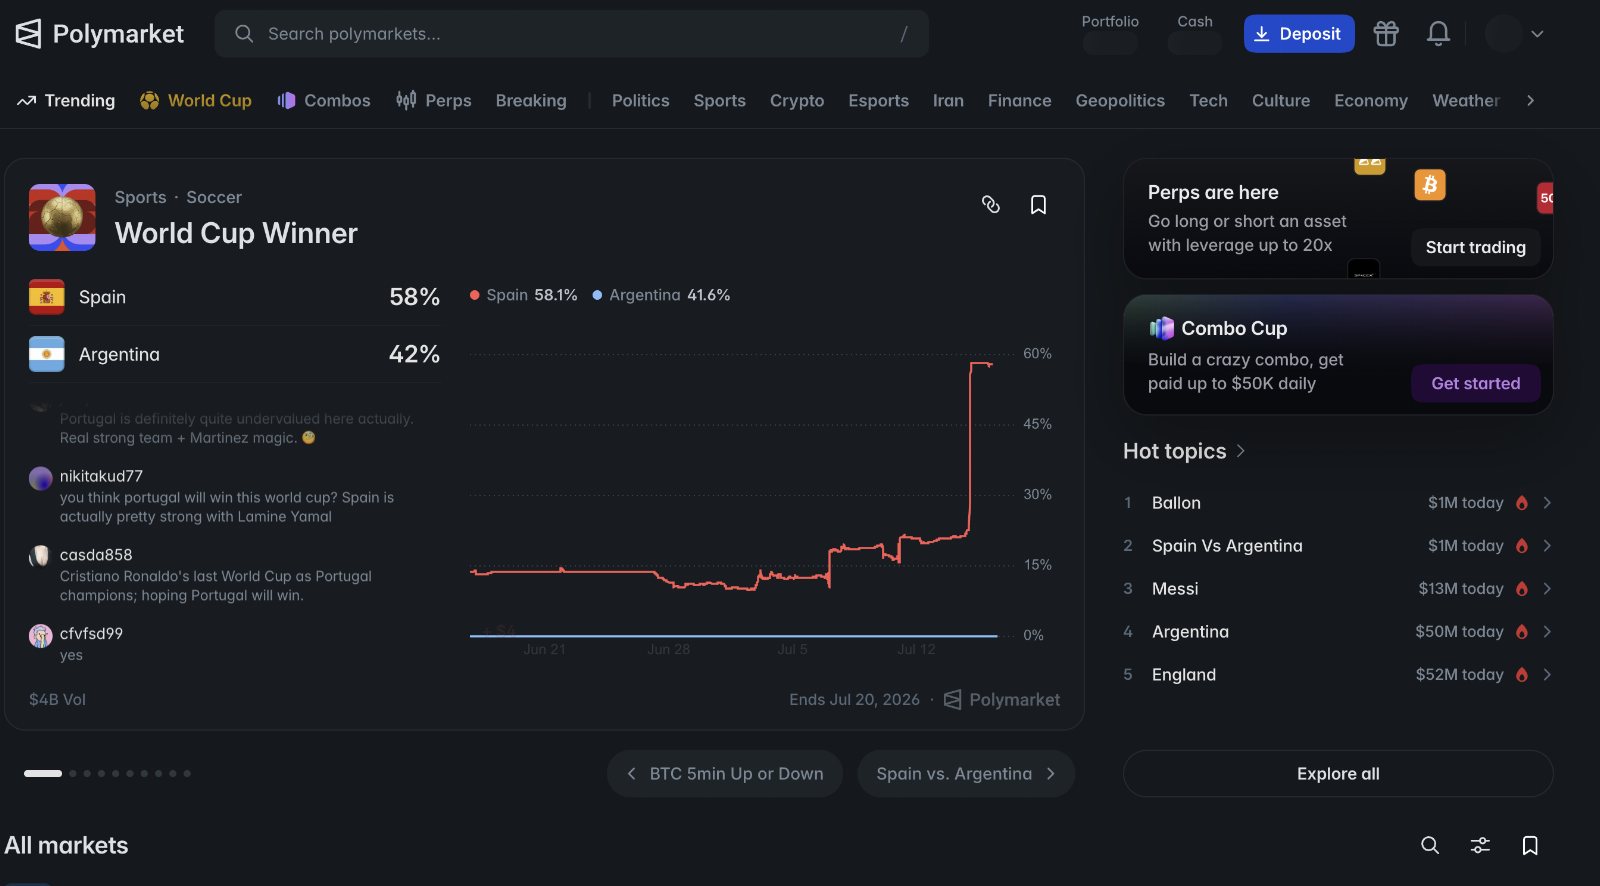
Task: Open the Geopolitics category
Action: tap(1120, 101)
